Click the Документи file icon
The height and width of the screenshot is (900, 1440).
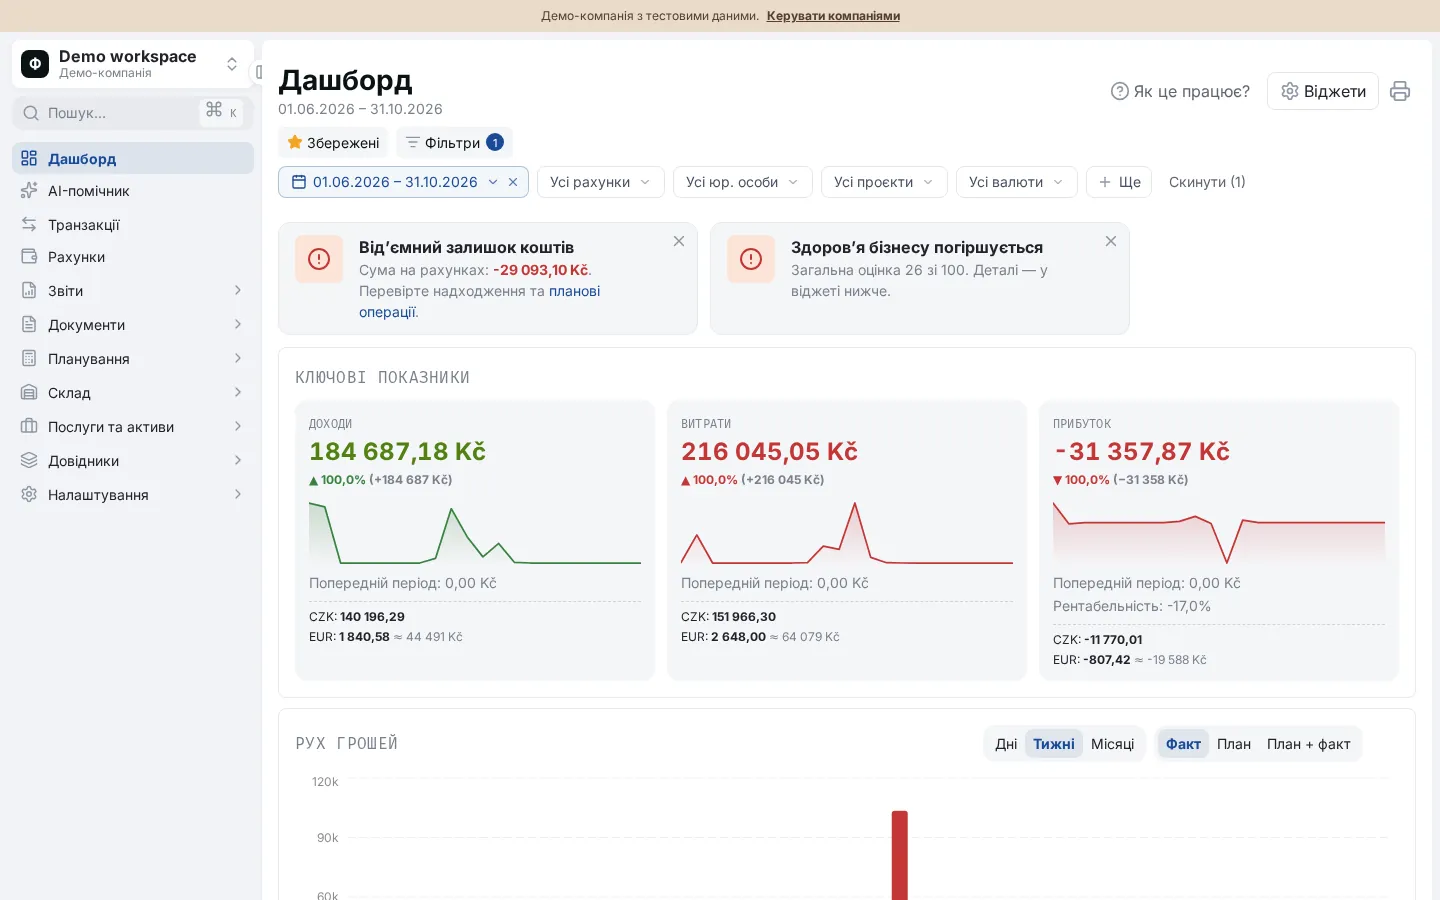(29, 324)
